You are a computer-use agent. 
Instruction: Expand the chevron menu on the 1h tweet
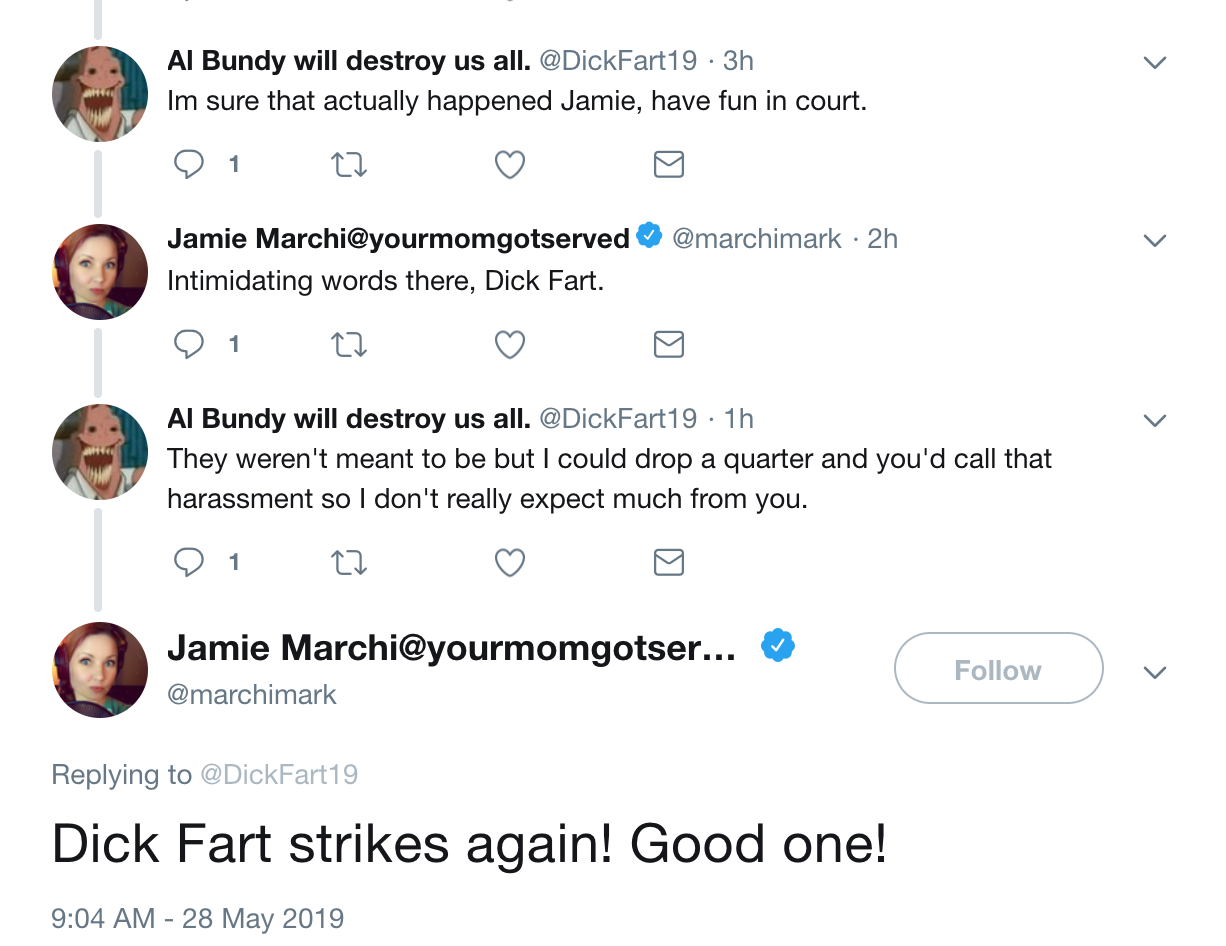(1155, 420)
